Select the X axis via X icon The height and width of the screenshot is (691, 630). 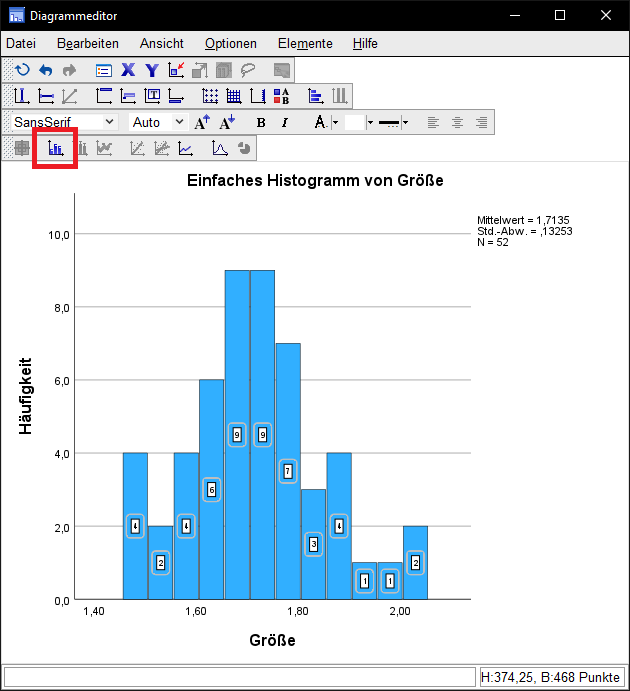point(128,70)
